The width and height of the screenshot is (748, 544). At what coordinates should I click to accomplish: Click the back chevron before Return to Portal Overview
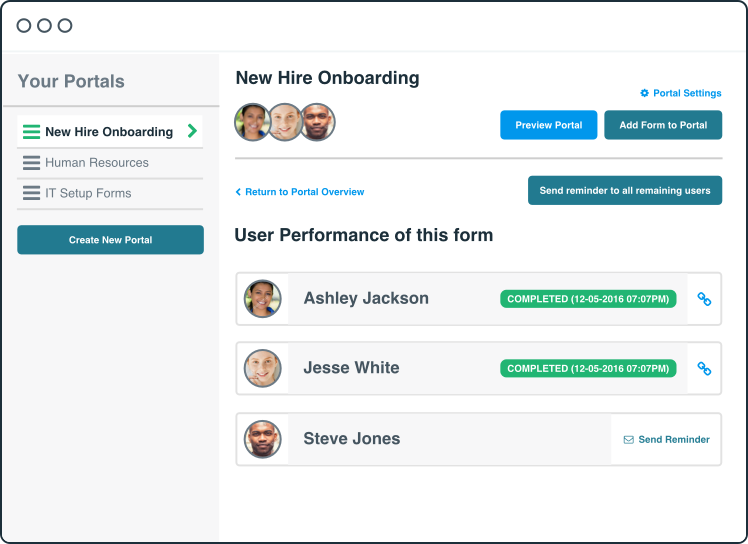click(238, 192)
